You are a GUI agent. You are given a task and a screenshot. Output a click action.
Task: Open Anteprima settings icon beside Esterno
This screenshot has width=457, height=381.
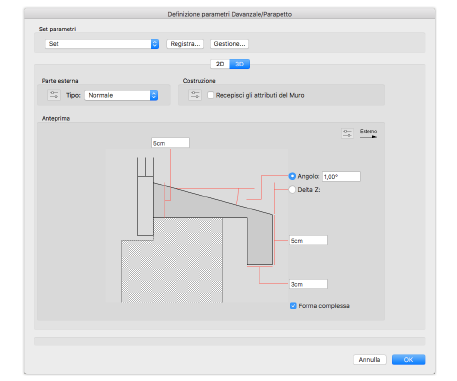347,133
